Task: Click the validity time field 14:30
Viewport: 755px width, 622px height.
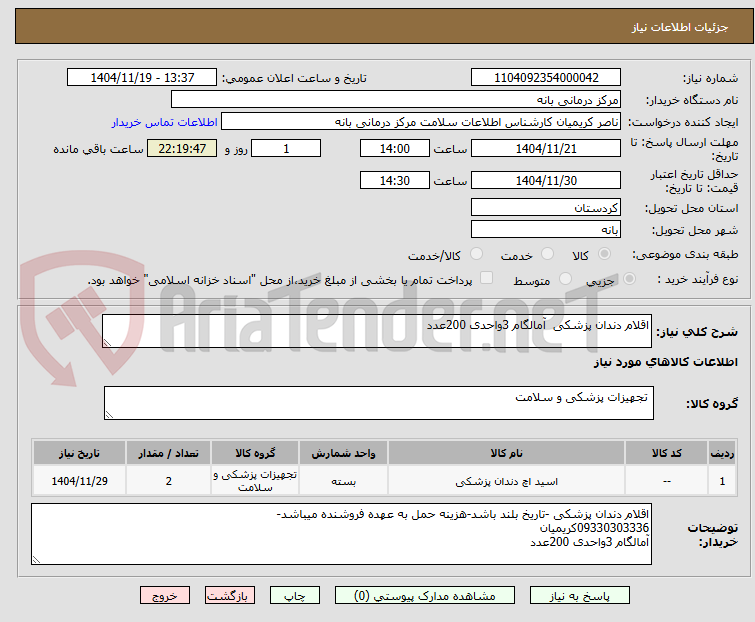Action: (x=395, y=181)
